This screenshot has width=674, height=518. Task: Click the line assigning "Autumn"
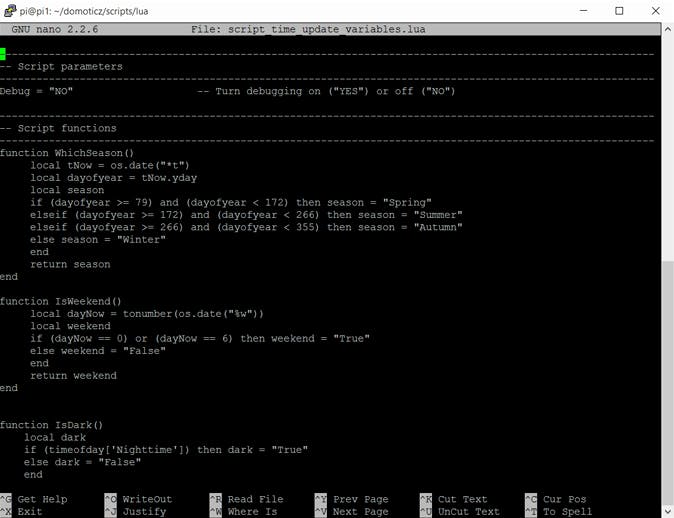point(246,227)
